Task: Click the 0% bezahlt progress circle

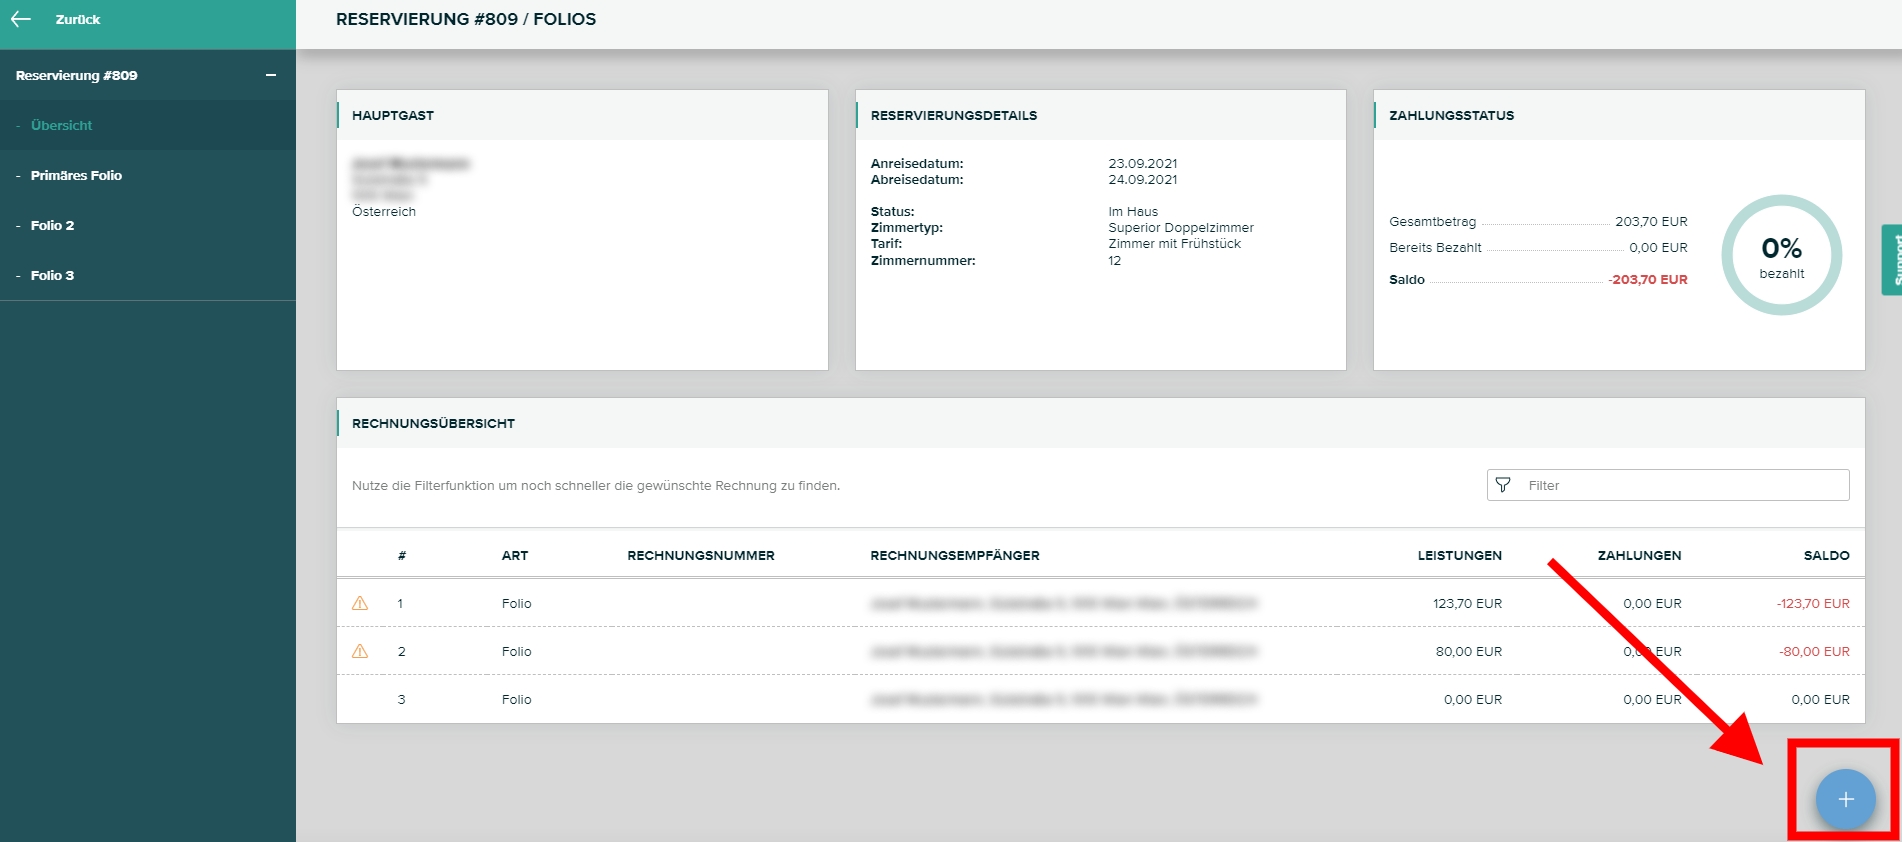Action: (x=1781, y=256)
